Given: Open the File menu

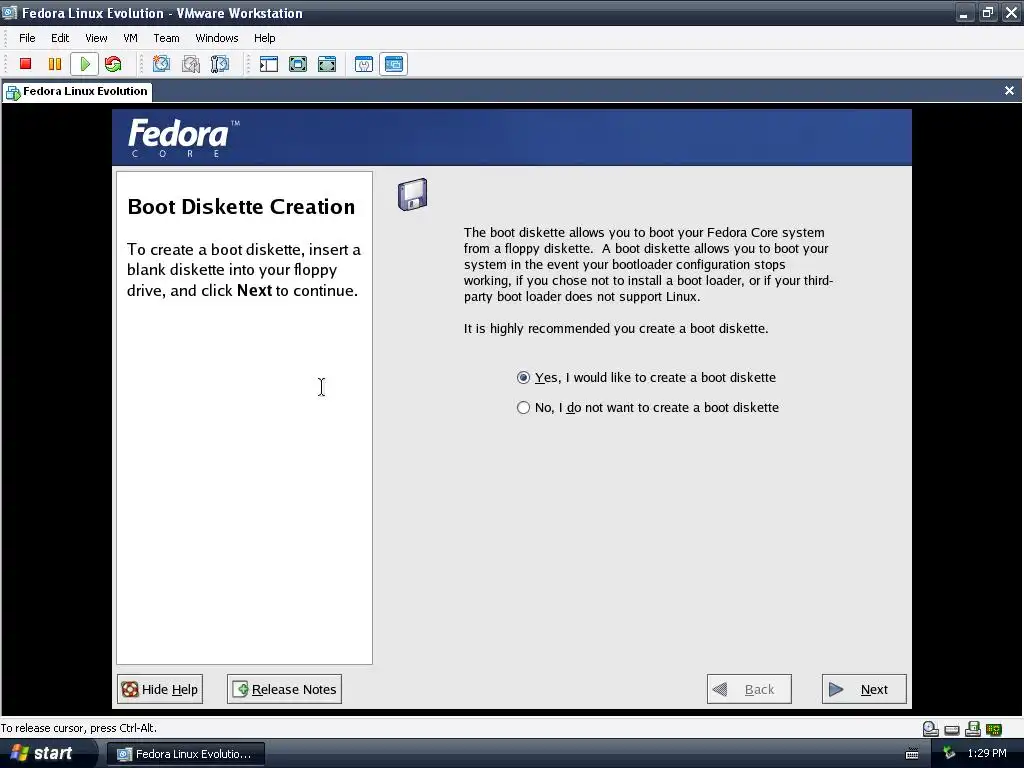Looking at the screenshot, I should (x=27, y=38).
